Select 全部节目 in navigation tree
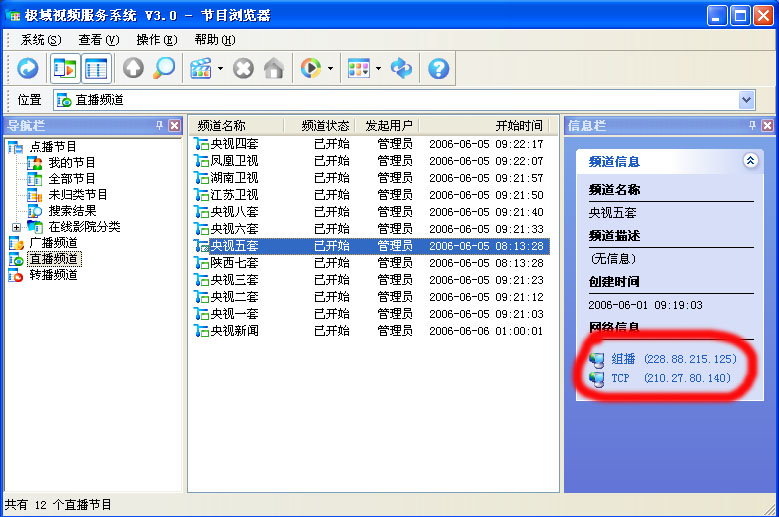Image resolution: width=779 pixels, height=517 pixels. [72, 178]
